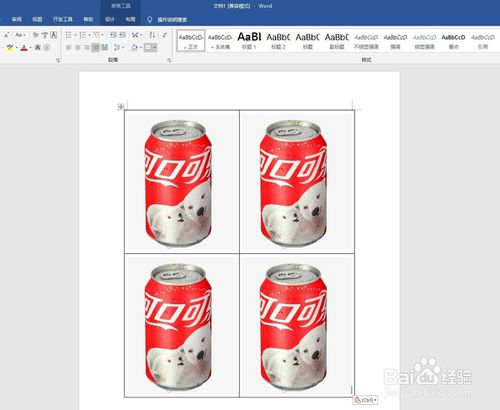Toggle Show/Hide paragraph marks
The width and height of the screenshot is (500, 410).
click(165, 35)
